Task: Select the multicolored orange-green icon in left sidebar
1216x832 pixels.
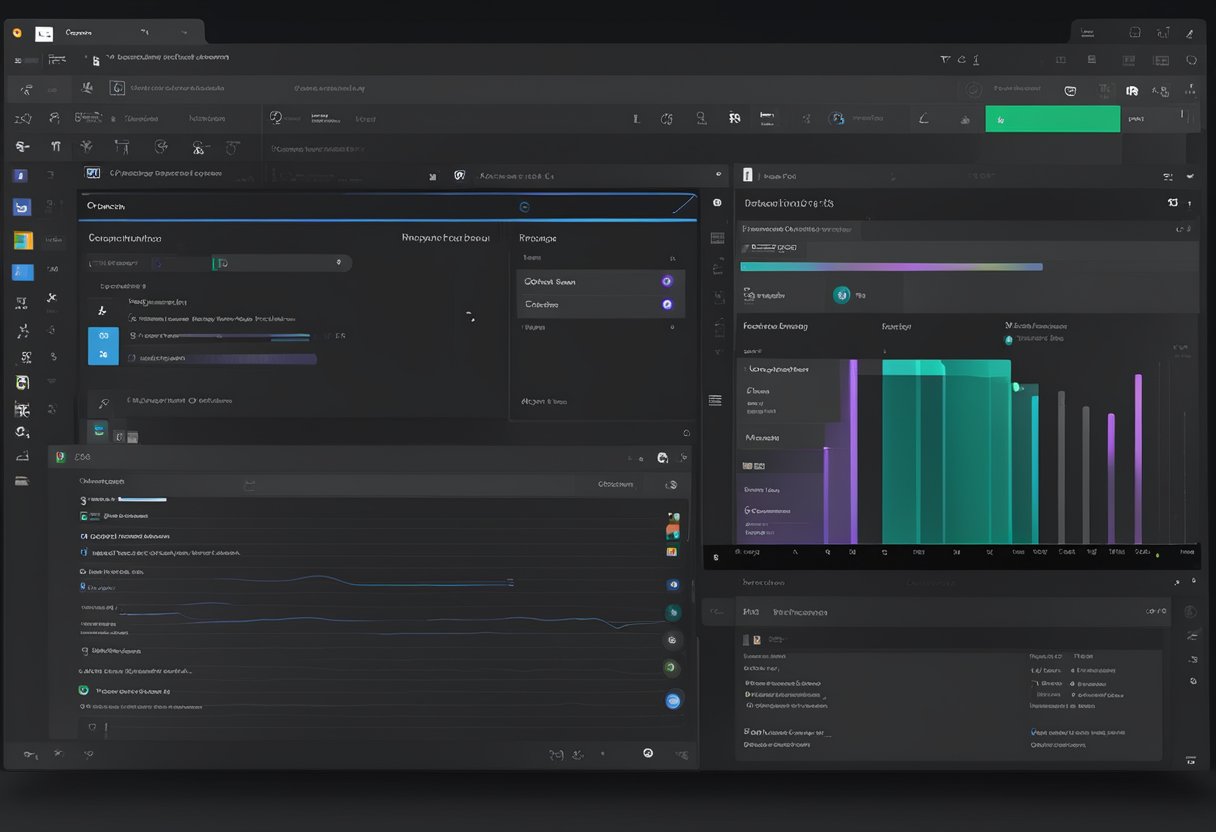Action: click(23, 240)
